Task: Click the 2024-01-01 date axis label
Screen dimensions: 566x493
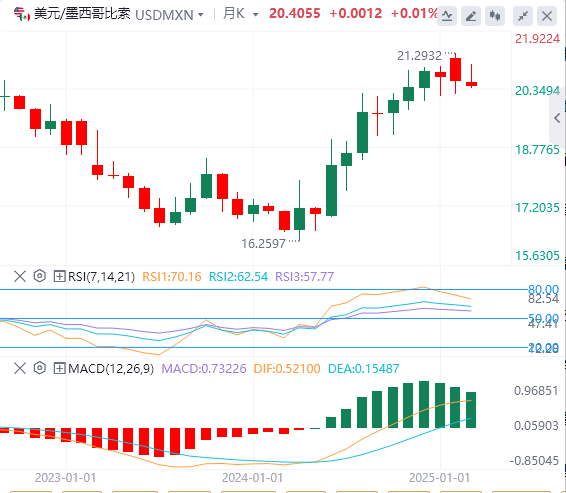Action: (x=252, y=478)
